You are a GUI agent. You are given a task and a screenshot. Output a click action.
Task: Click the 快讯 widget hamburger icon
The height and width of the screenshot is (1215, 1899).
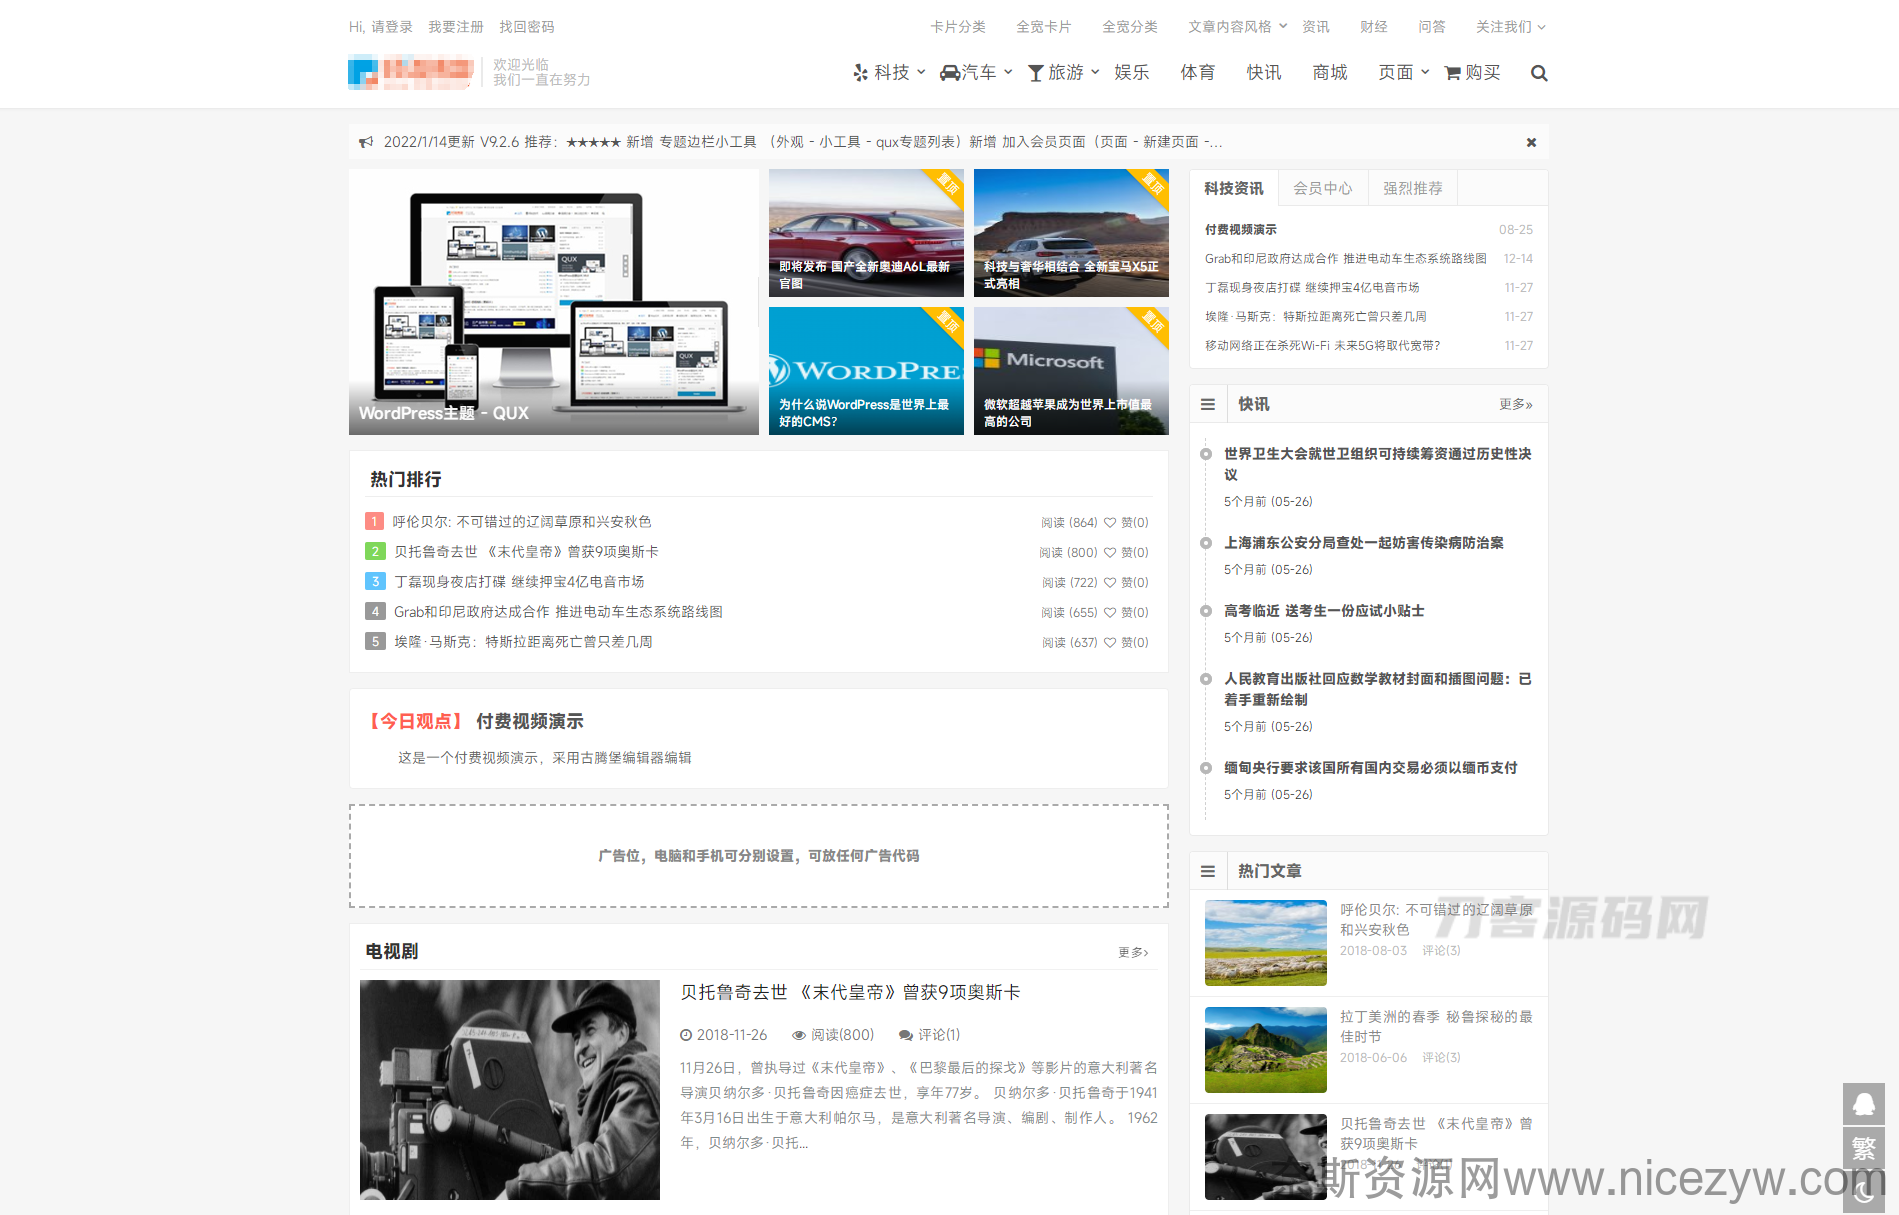point(1208,405)
